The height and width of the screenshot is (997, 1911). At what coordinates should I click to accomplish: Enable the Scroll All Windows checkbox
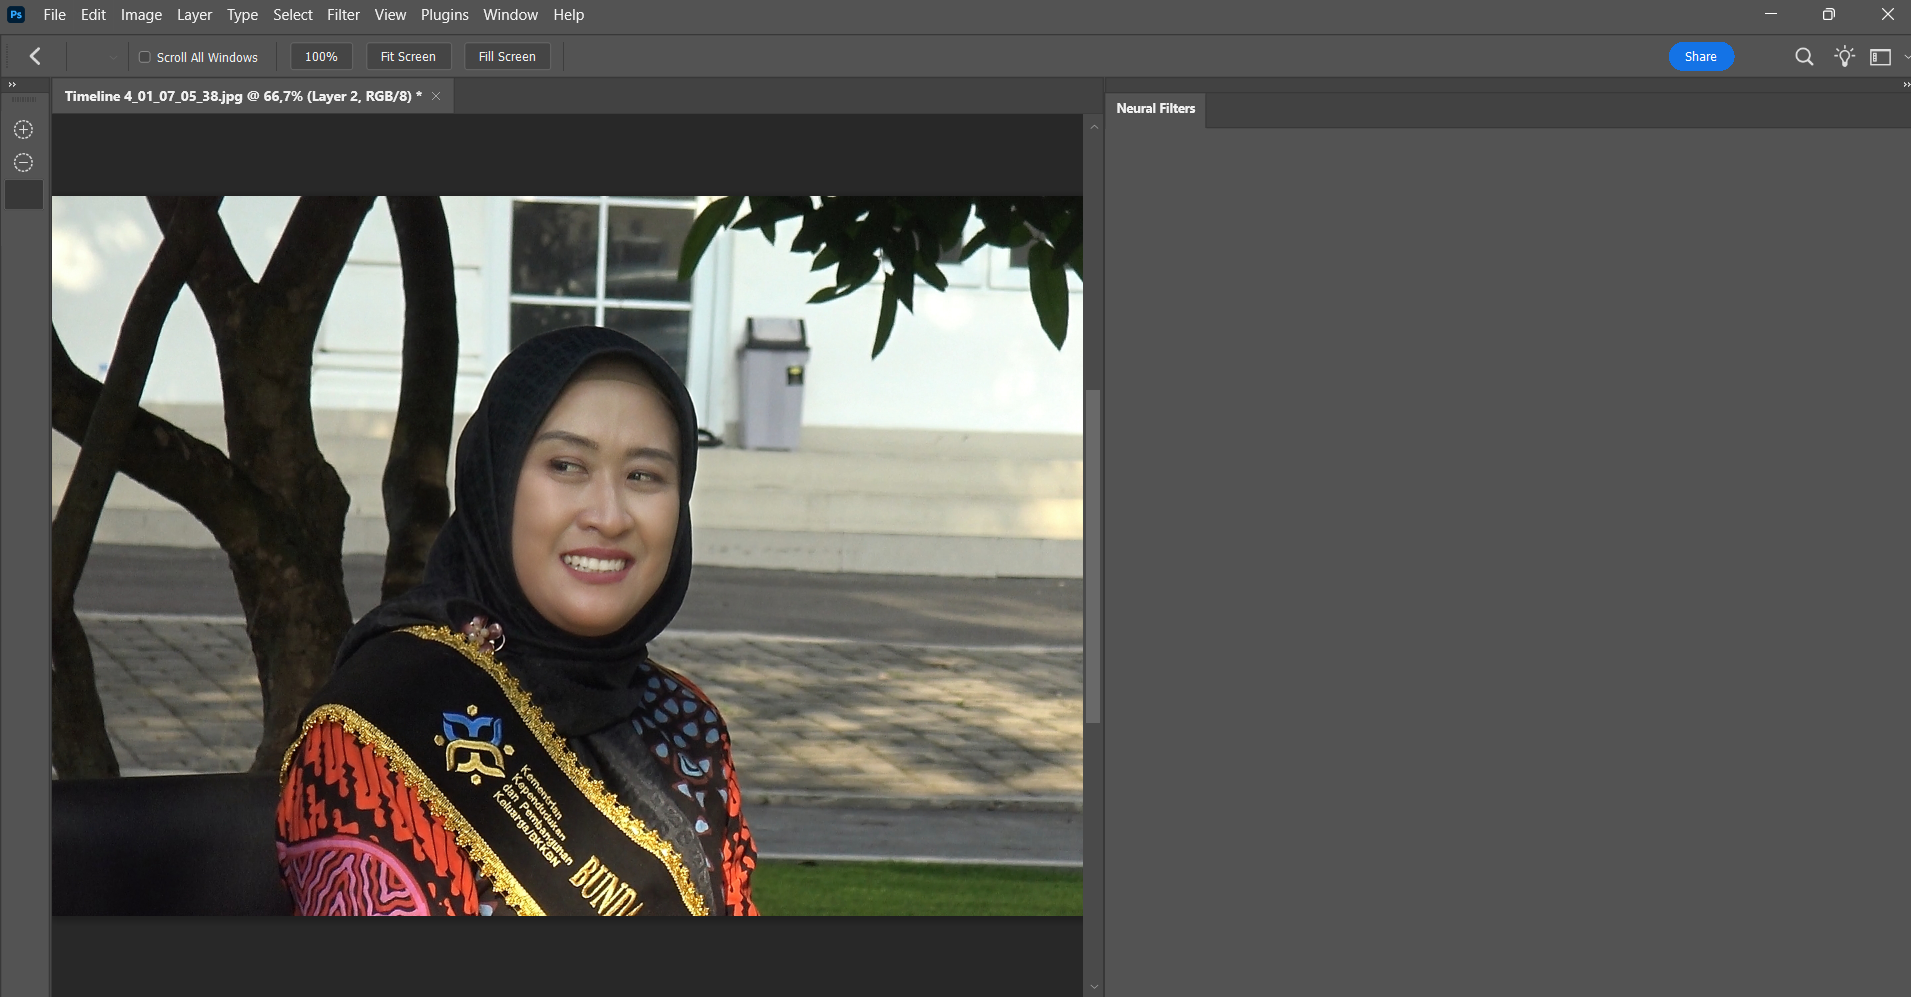pos(145,57)
